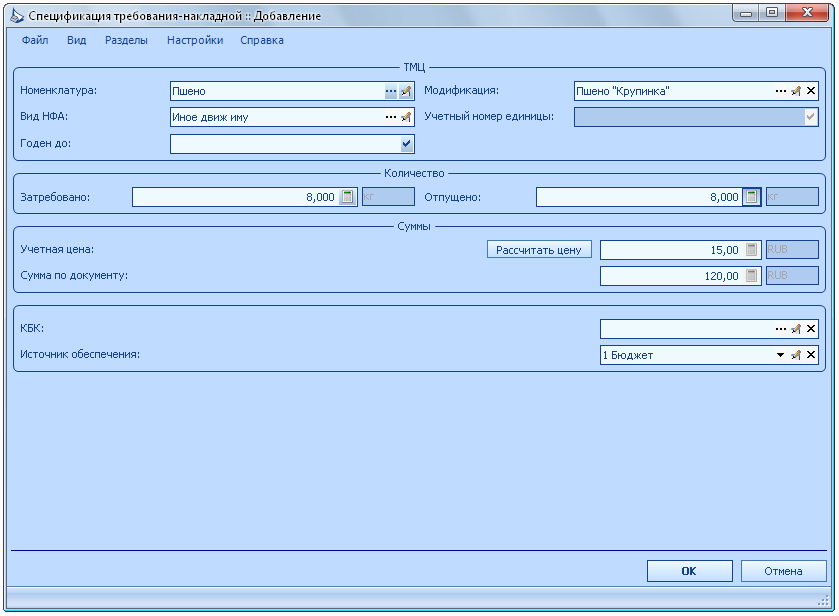Clear the КБК field with X

pyautogui.click(x=811, y=329)
